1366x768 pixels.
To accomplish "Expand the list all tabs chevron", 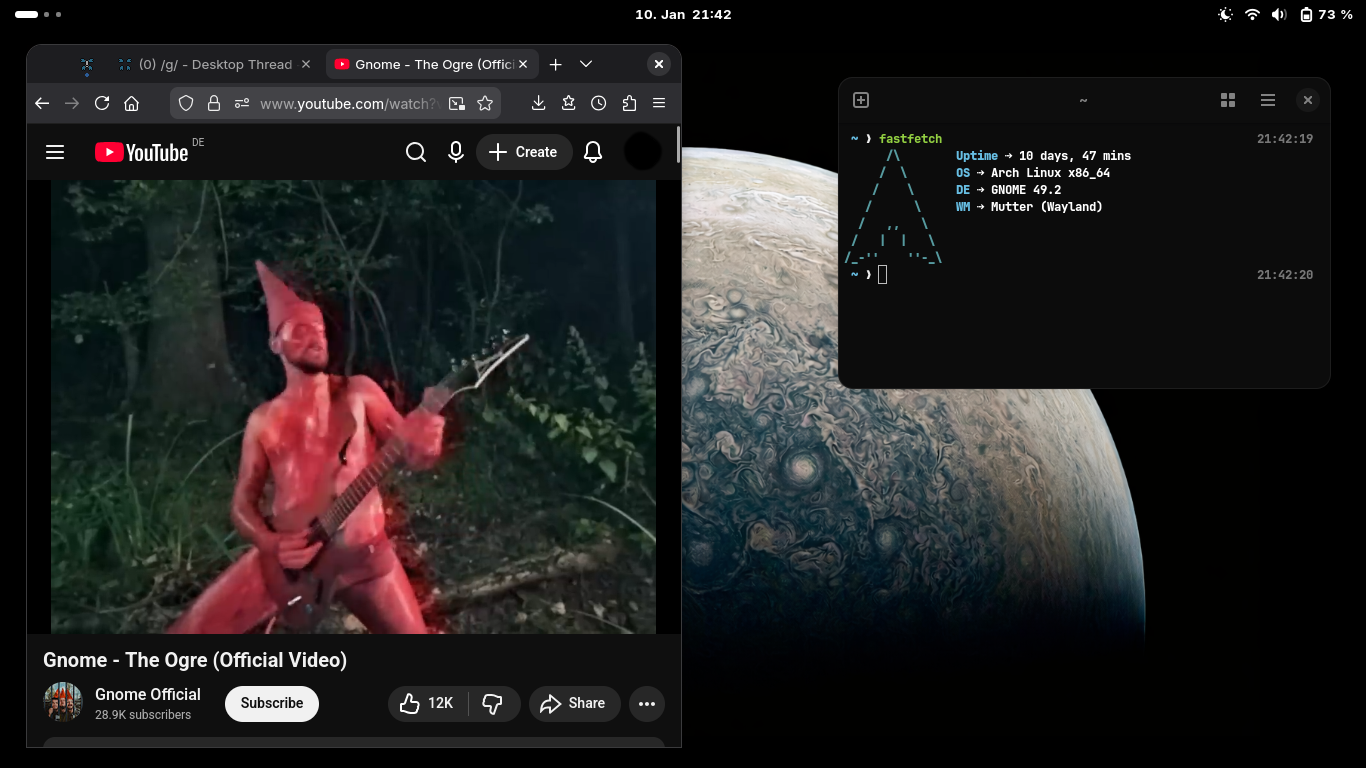I will point(586,64).
